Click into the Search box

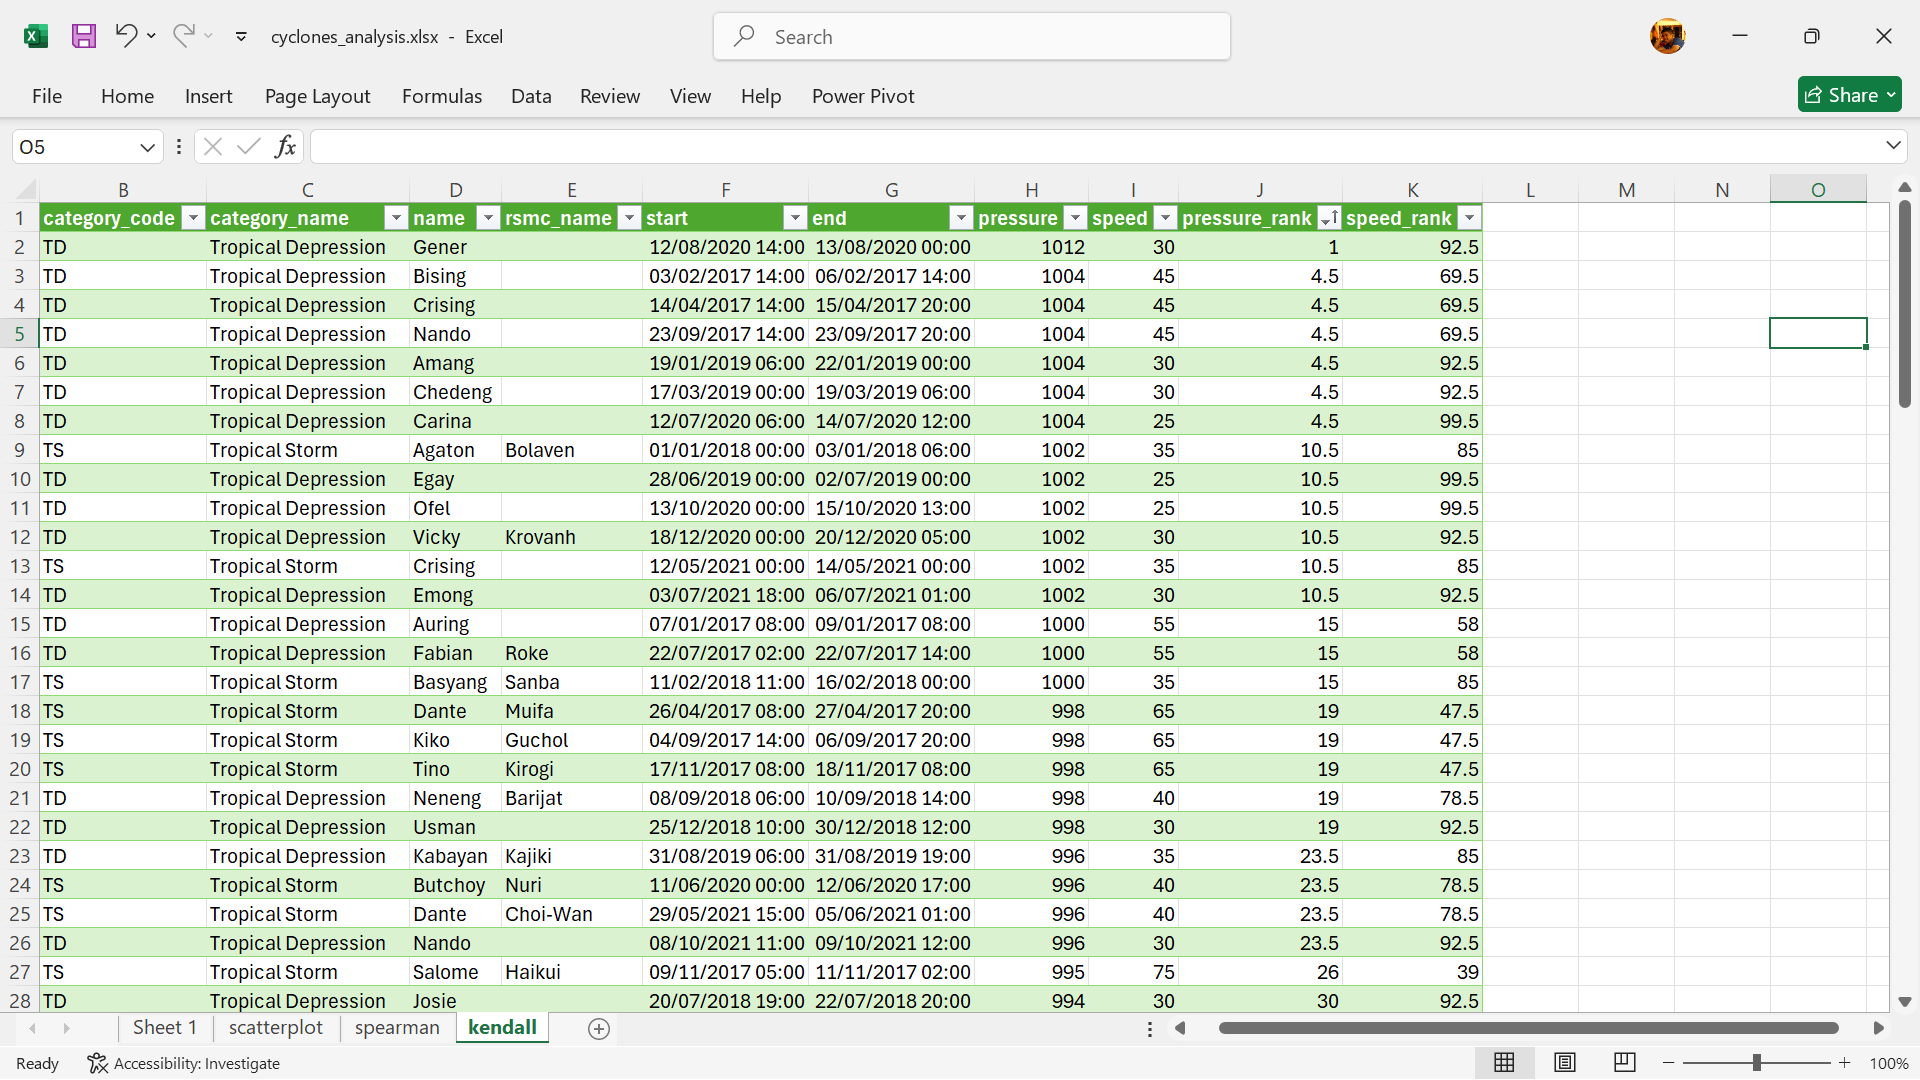(x=972, y=37)
